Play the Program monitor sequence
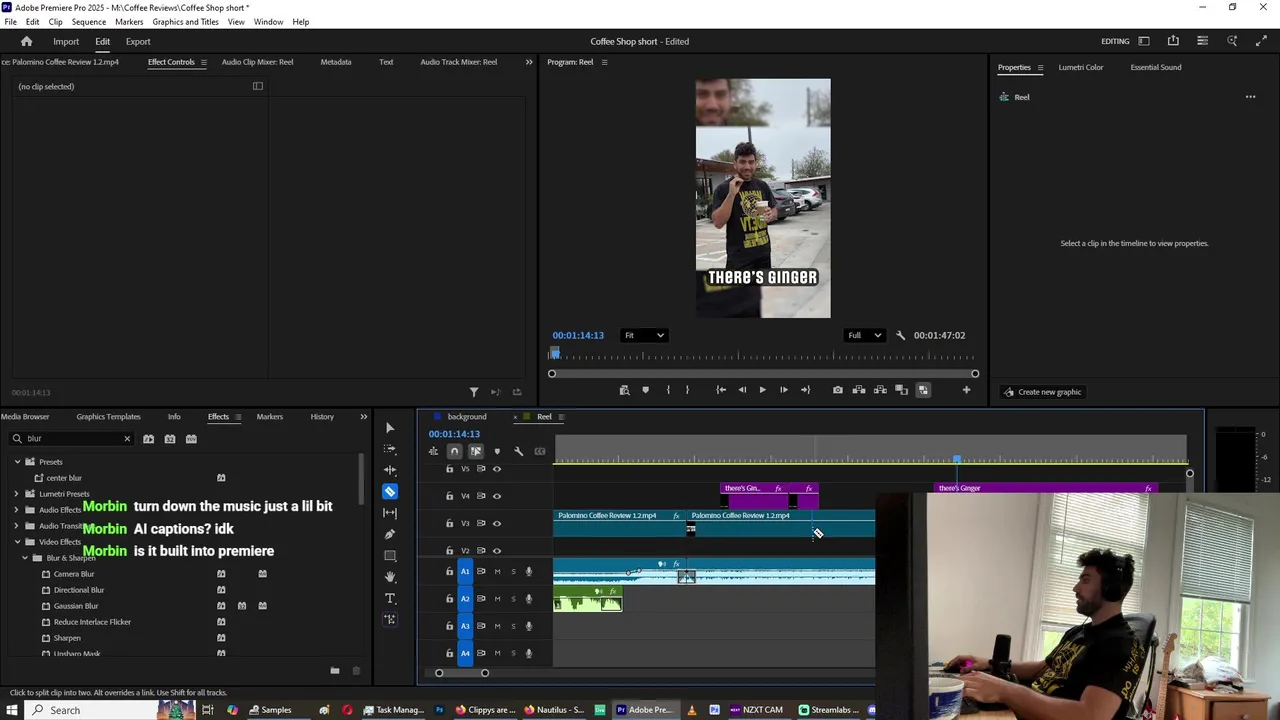This screenshot has height=720, width=1280. pos(762,390)
